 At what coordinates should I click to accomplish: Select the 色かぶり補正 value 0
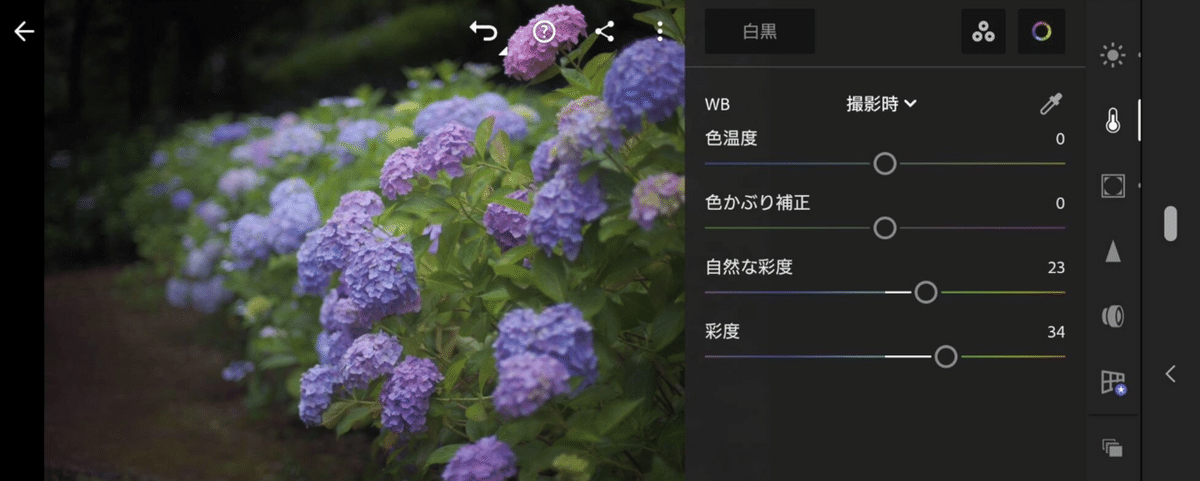[1060, 203]
